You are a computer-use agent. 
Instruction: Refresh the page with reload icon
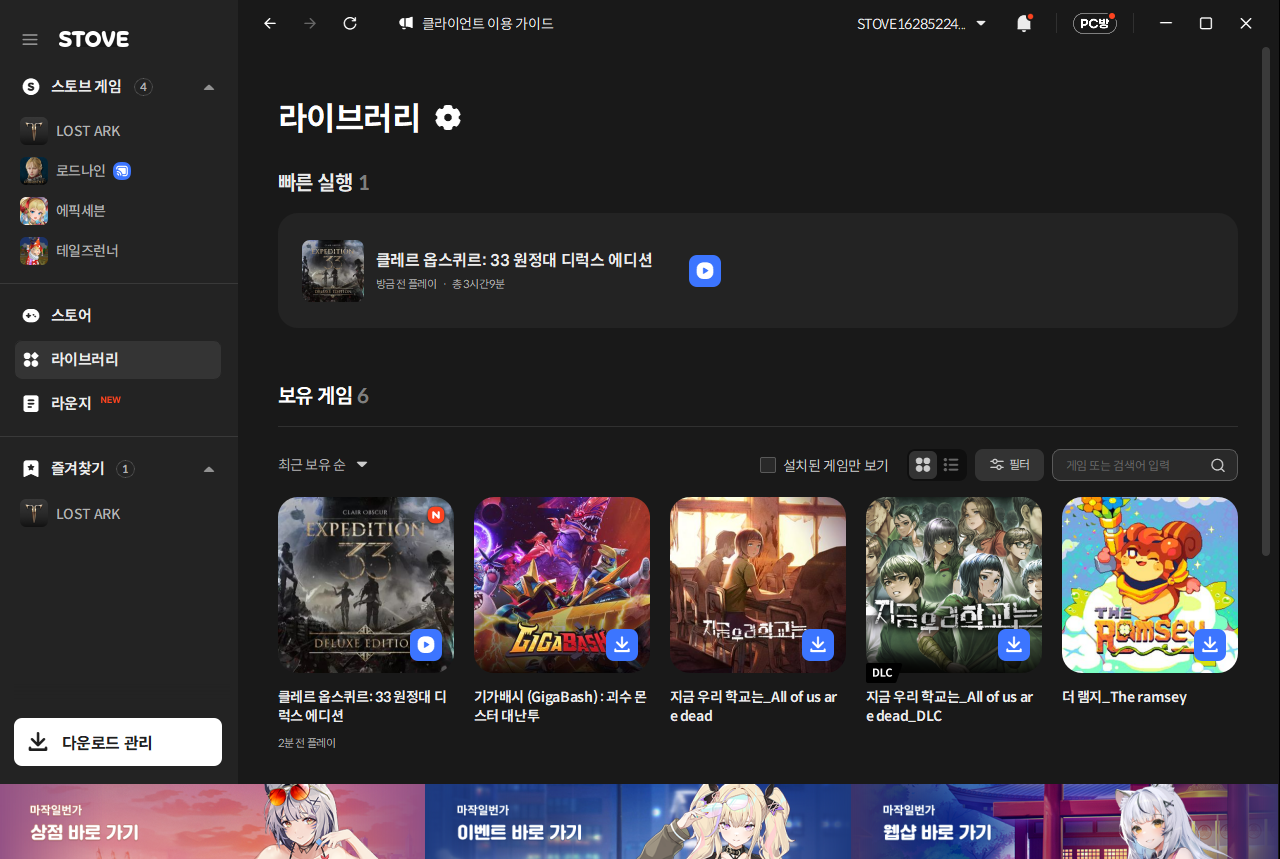[350, 23]
